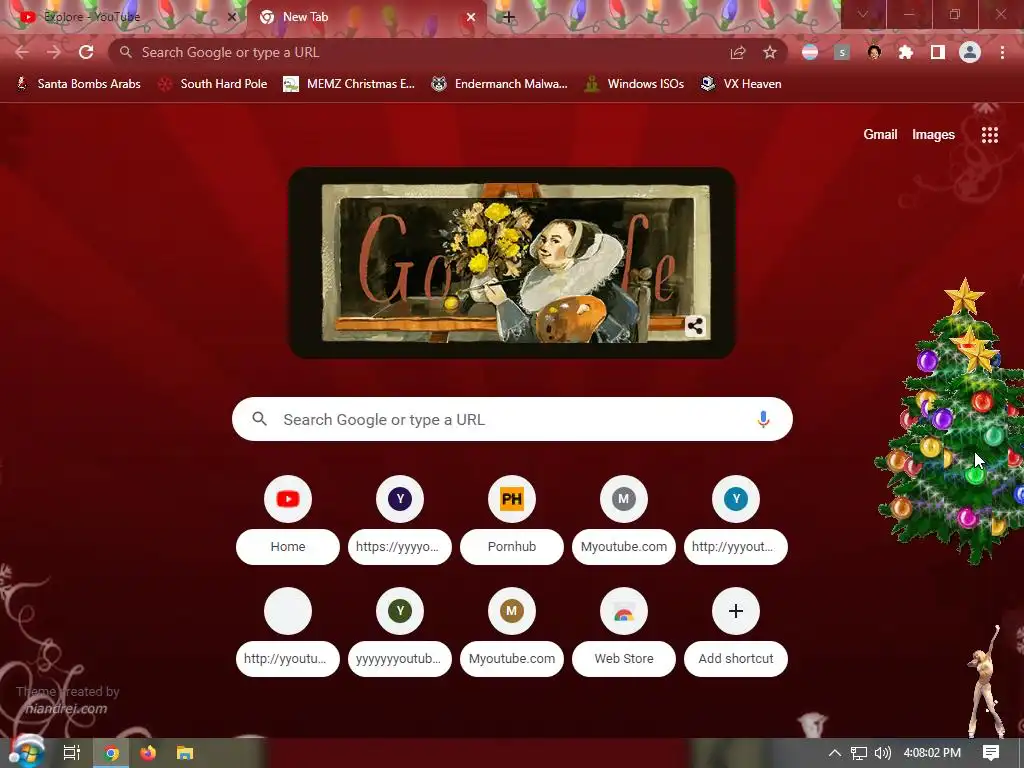Open the Chrome profile avatar
The height and width of the screenshot is (768, 1024).
point(970,52)
